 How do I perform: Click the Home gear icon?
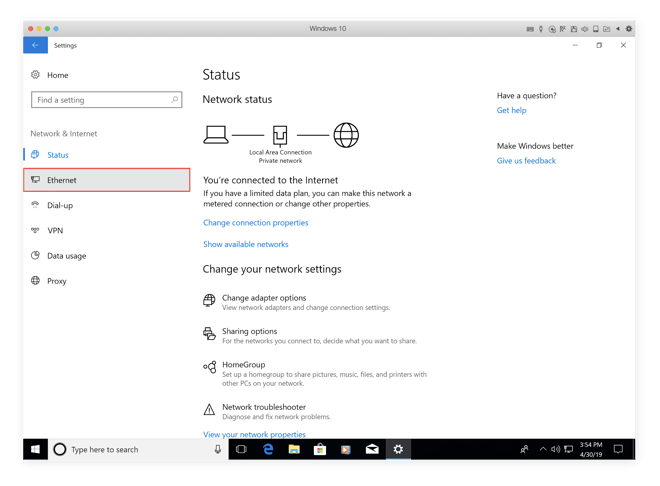click(x=35, y=75)
